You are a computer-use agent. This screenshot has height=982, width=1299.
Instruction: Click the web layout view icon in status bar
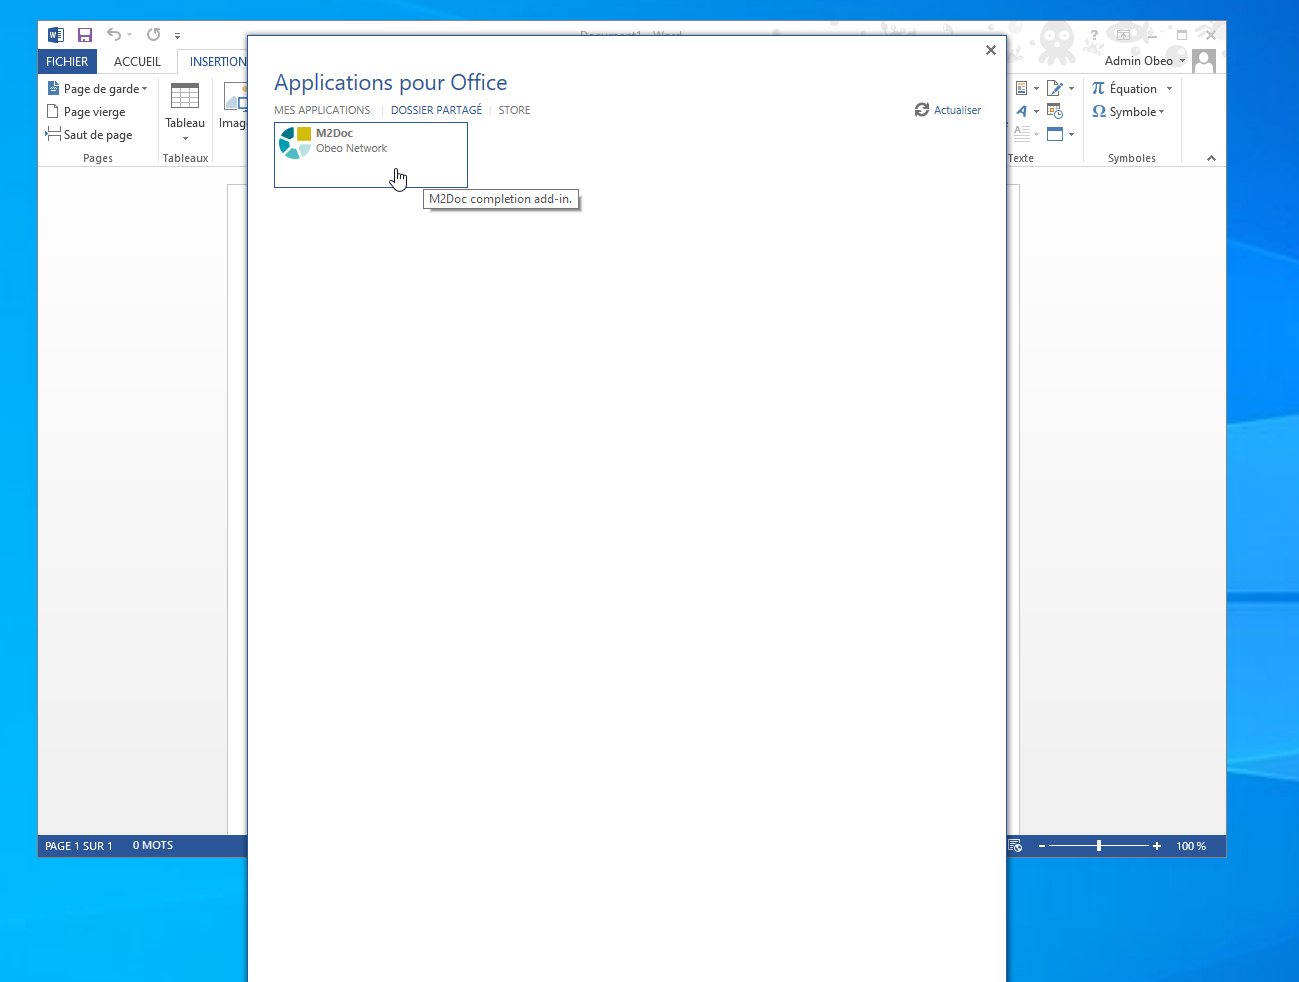[1015, 846]
